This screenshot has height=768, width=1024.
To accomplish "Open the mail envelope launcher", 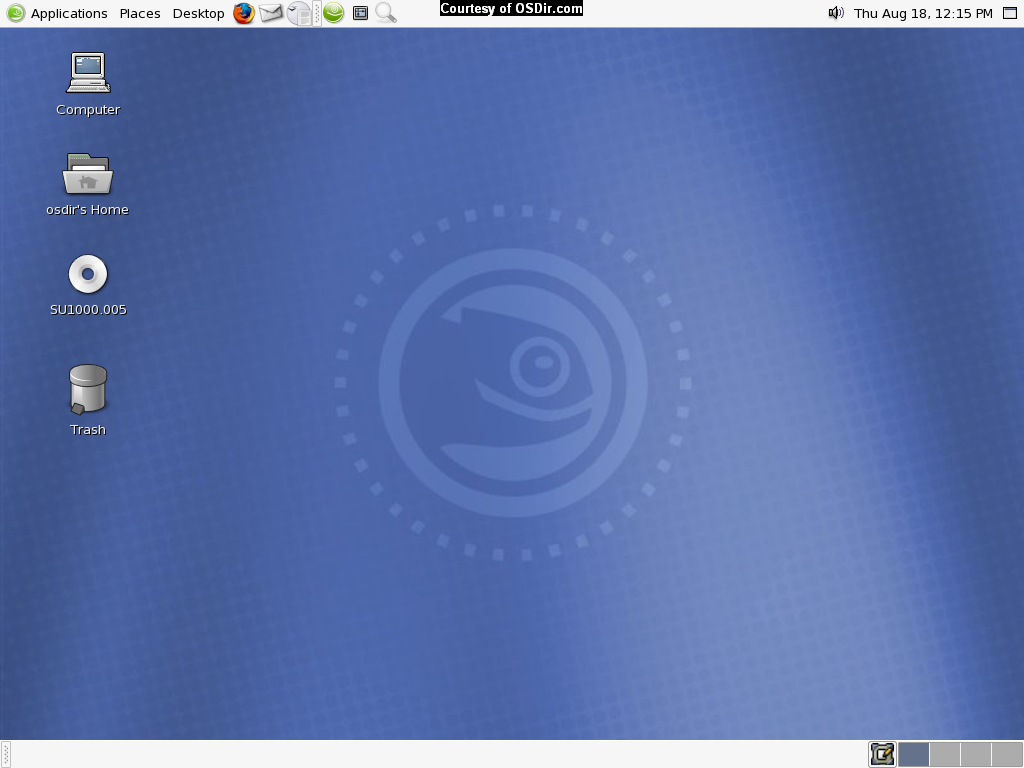I will point(270,13).
